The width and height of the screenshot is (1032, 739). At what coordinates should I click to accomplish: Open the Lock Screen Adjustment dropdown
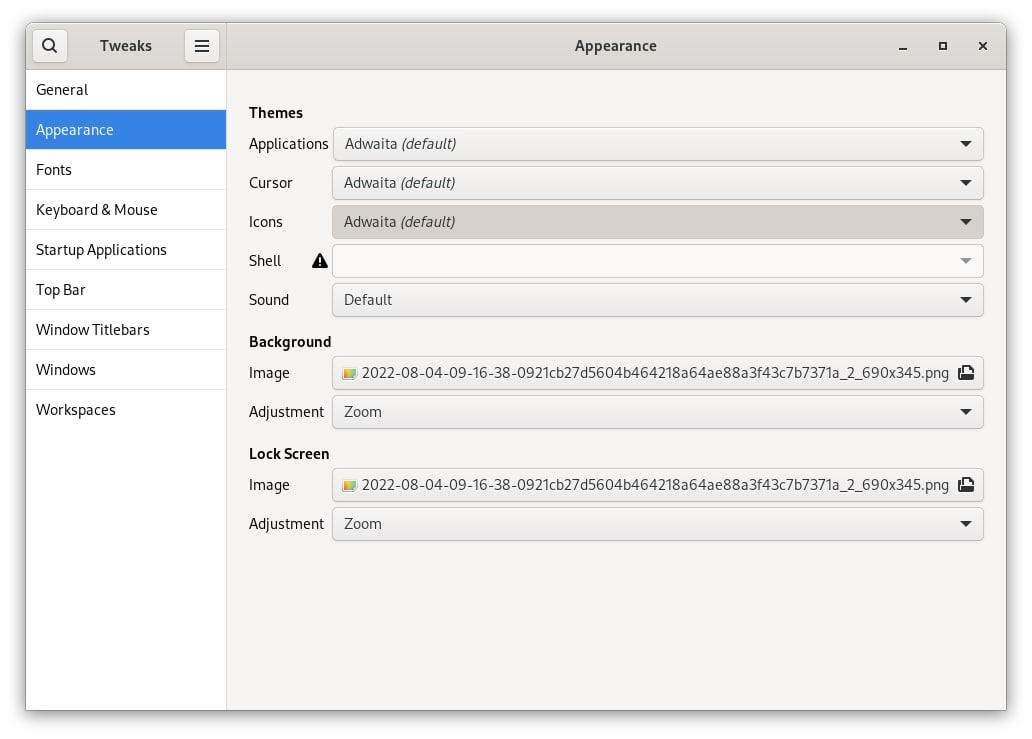657,524
